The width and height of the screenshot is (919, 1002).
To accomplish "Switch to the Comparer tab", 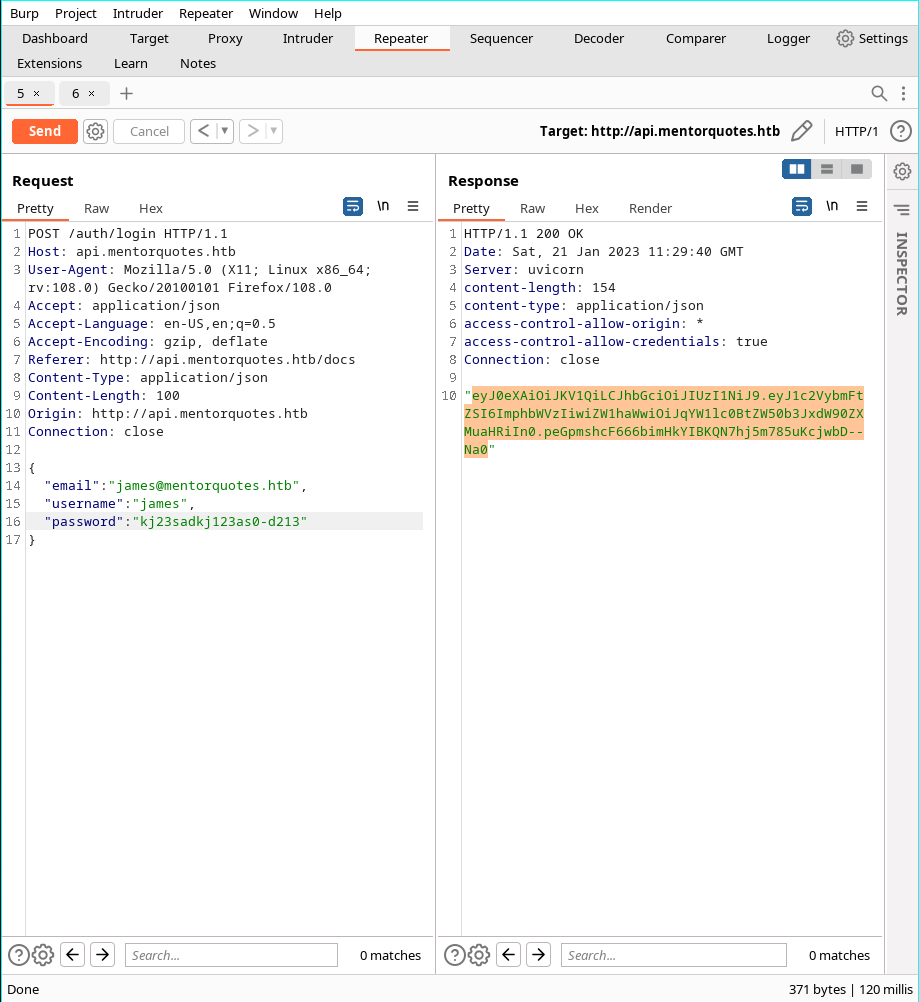I will coord(696,38).
